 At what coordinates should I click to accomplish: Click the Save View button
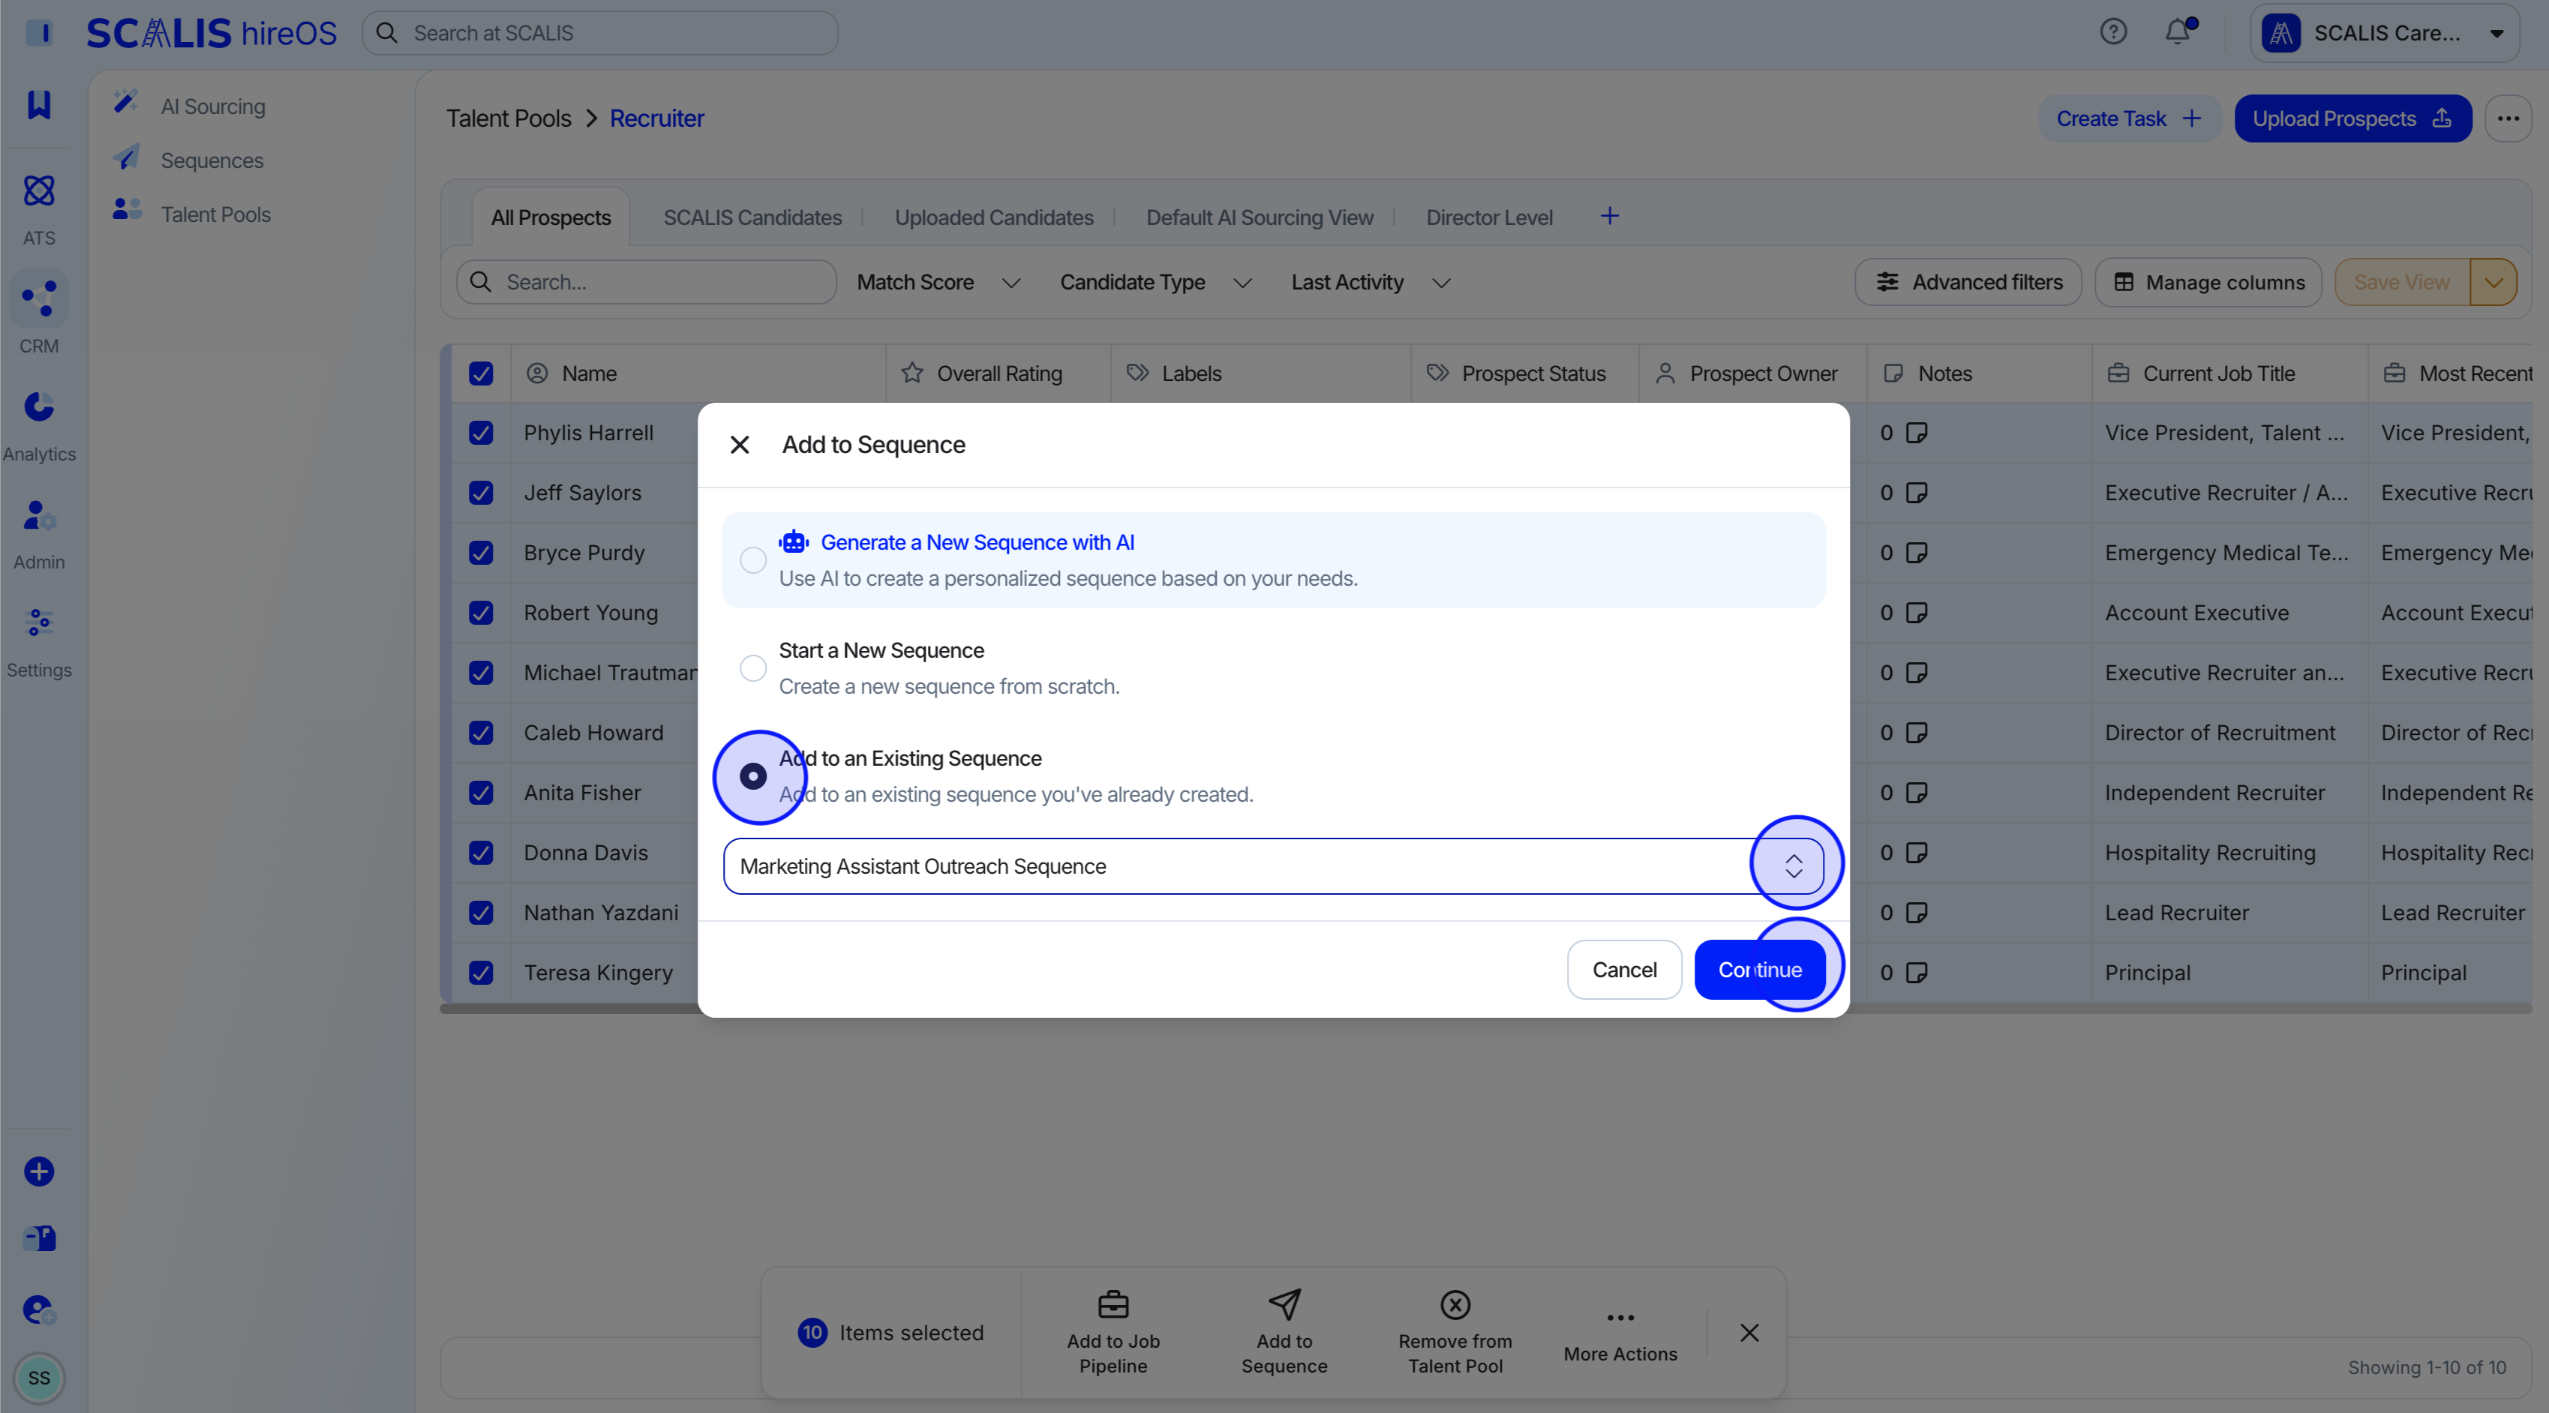[x=2402, y=282]
